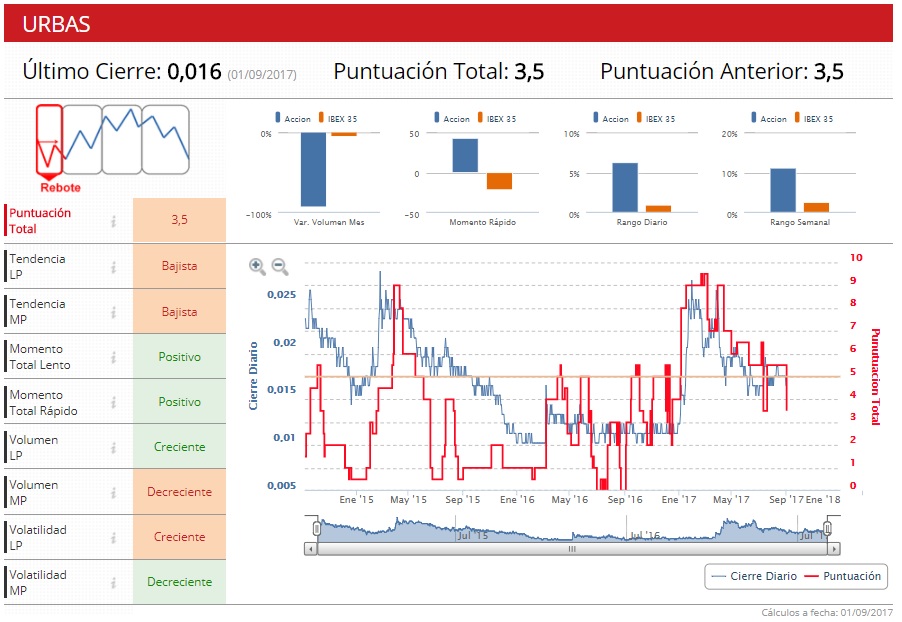Toggle Cierre Diario series in legend
The image size is (902, 622).
pyautogui.click(x=754, y=576)
